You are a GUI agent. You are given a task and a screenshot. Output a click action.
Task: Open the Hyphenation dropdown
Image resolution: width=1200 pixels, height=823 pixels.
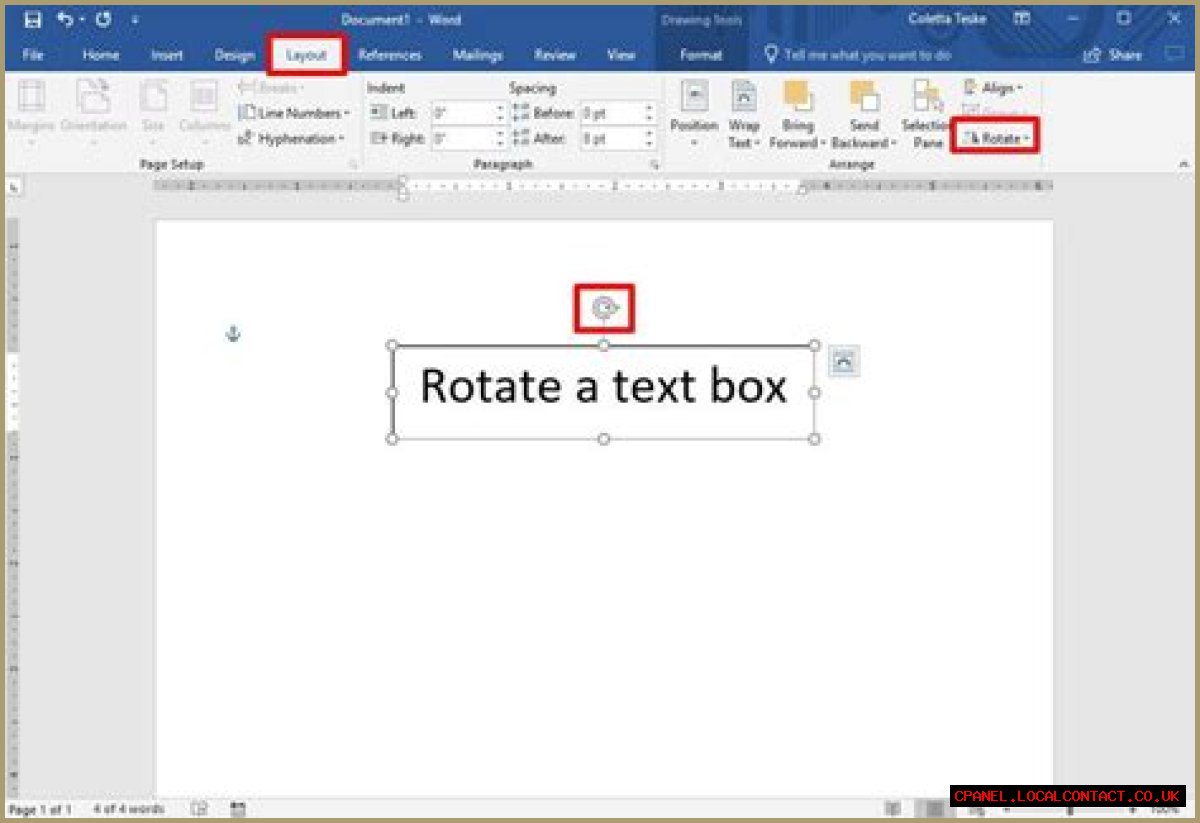tap(291, 139)
